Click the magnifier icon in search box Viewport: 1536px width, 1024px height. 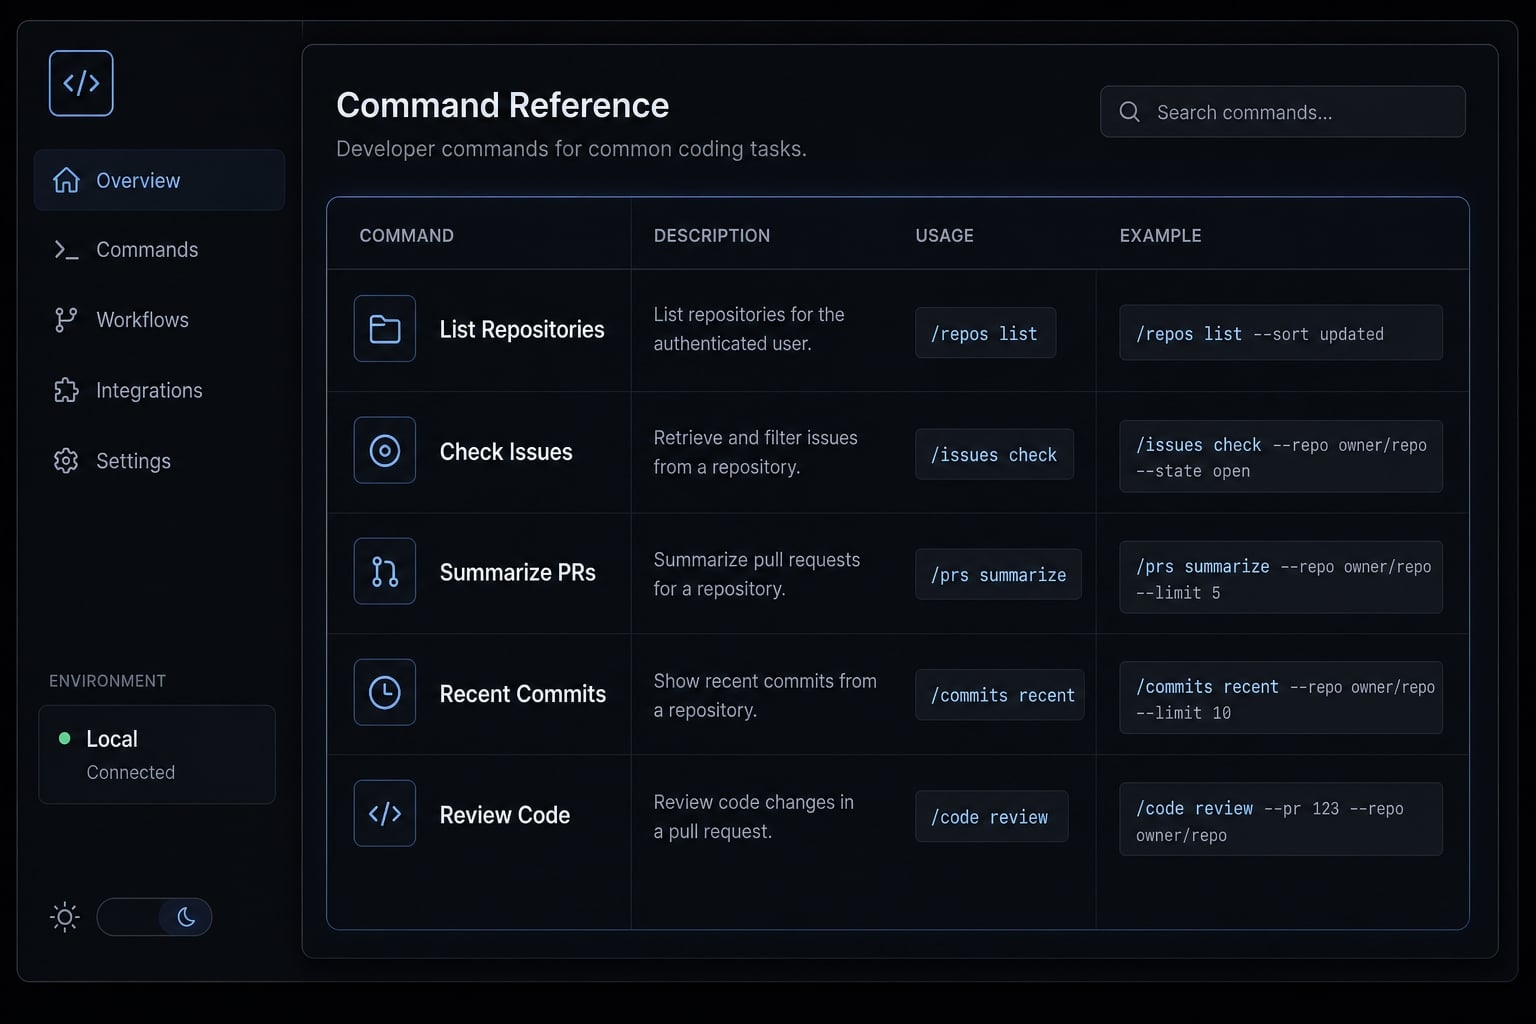pos(1130,112)
